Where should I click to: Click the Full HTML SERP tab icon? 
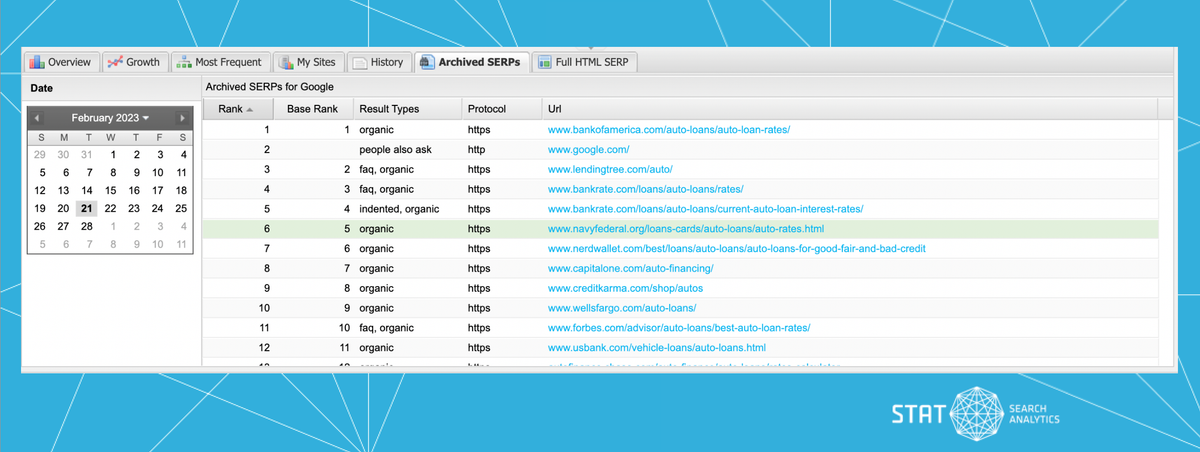pos(545,62)
